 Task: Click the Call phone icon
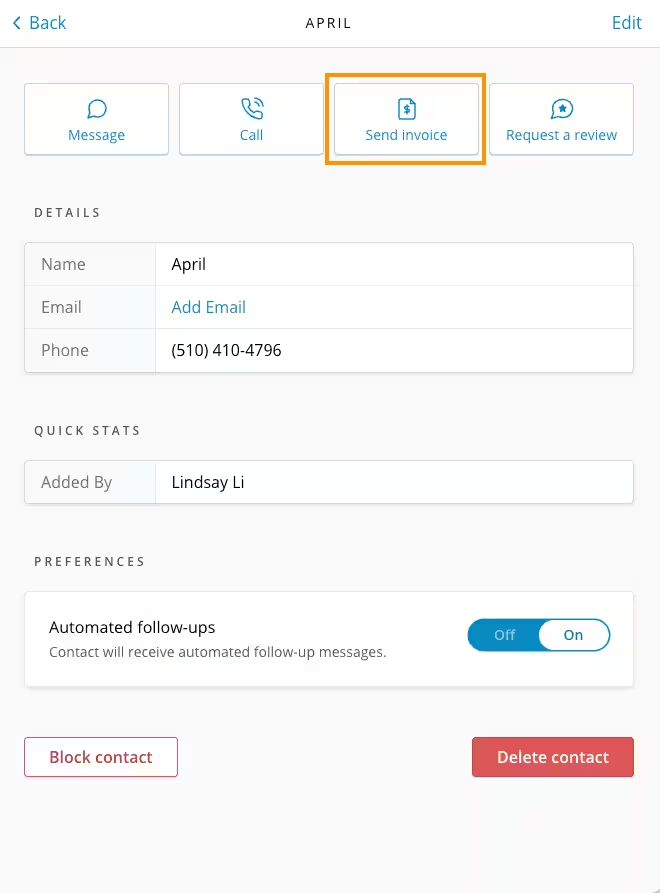click(x=252, y=108)
